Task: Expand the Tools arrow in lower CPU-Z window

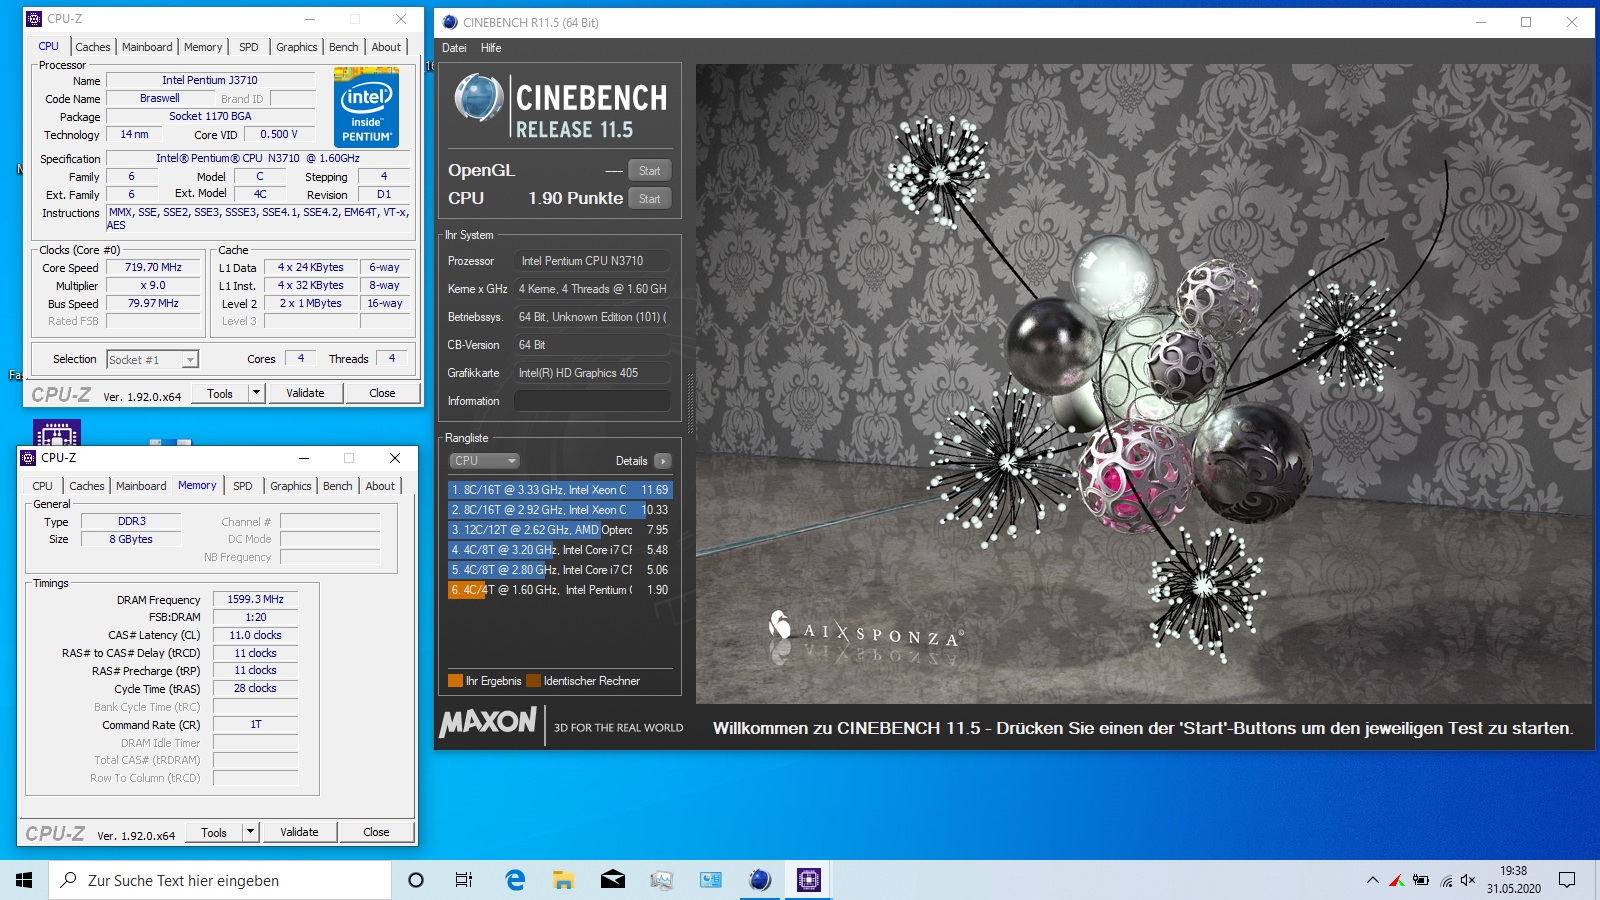Action: (x=250, y=832)
